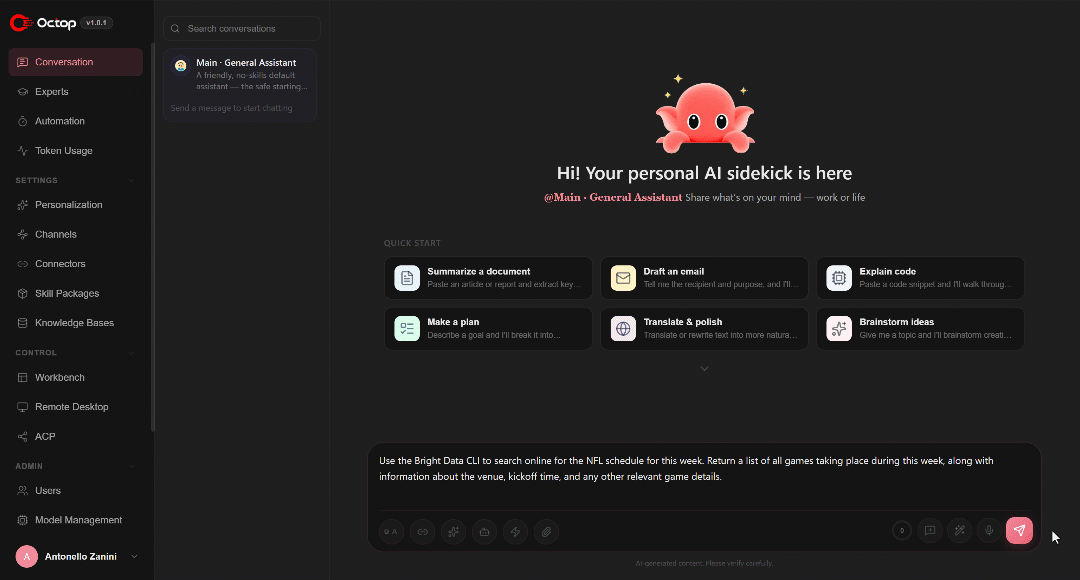This screenshot has height=580, width=1080.
Task: Click the @Main · General Assistant mention link
Action: (x=613, y=198)
